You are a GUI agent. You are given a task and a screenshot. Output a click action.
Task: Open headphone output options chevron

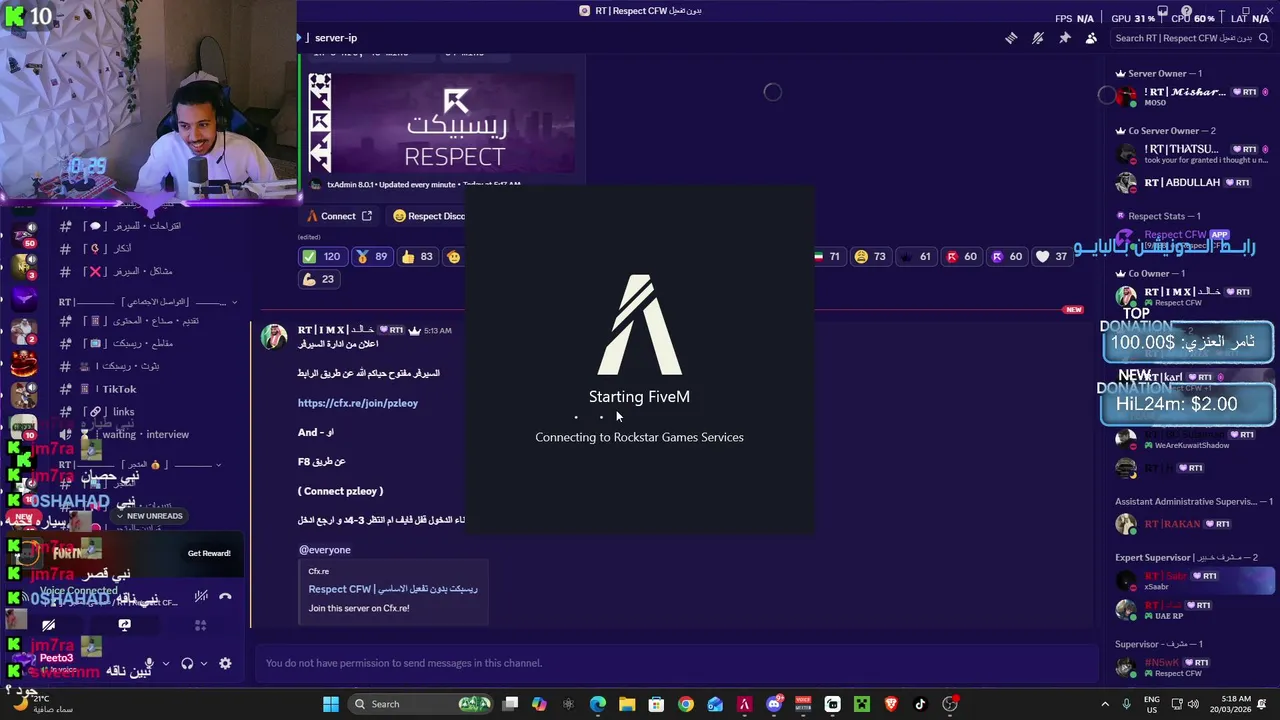tap(204, 663)
